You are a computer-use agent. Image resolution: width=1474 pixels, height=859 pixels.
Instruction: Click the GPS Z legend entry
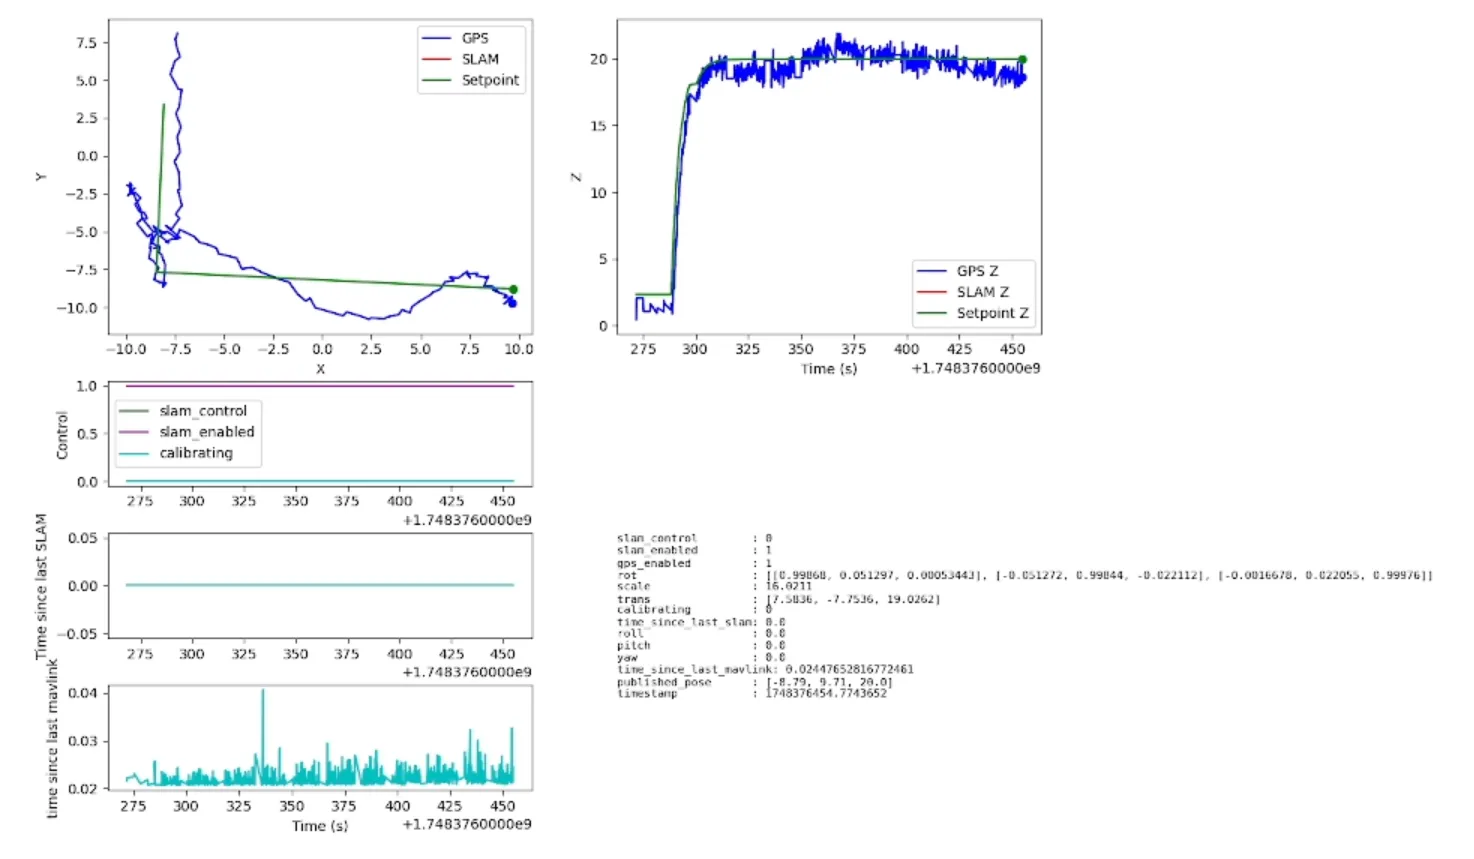(958, 271)
